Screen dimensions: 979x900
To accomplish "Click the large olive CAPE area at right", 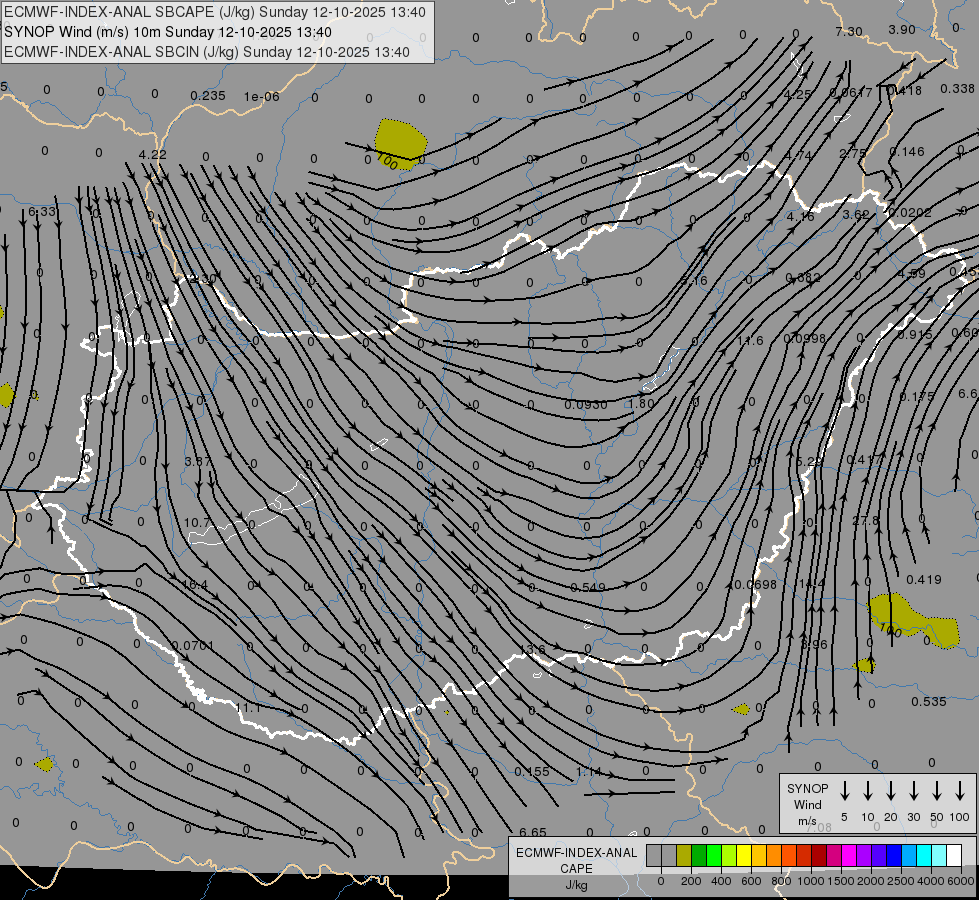I will click(x=912, y=620).
